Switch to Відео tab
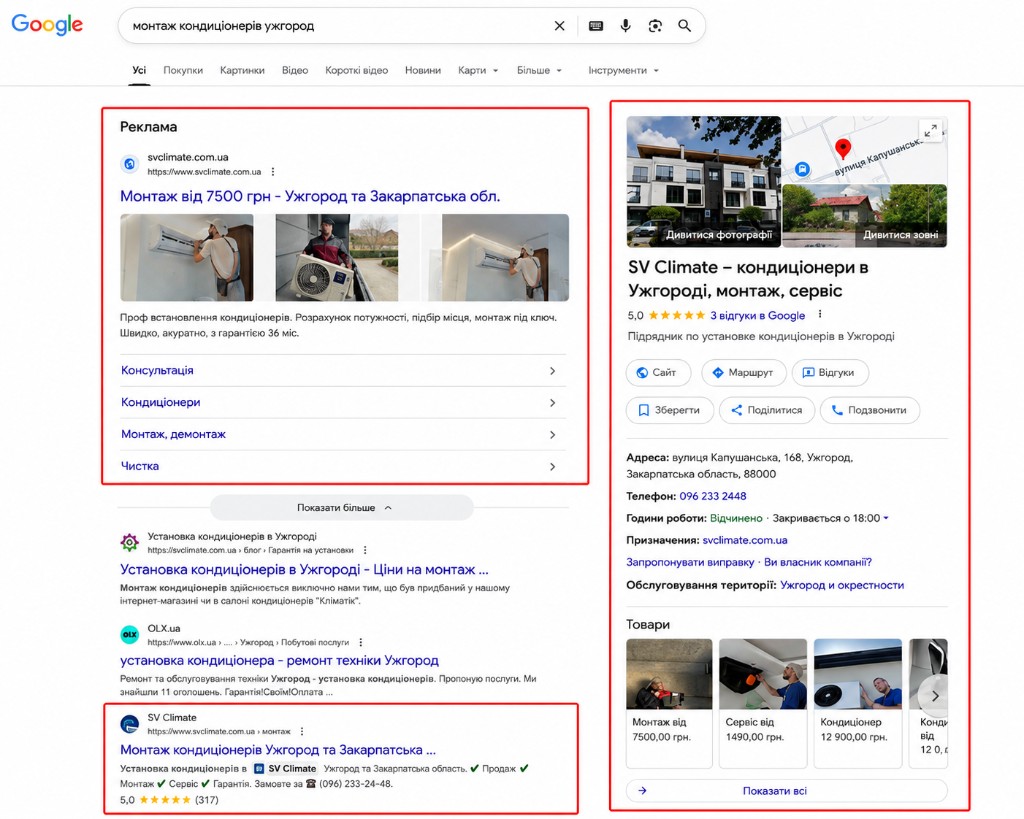This screenshot has height=819, width=1024. tap(295, 71)
